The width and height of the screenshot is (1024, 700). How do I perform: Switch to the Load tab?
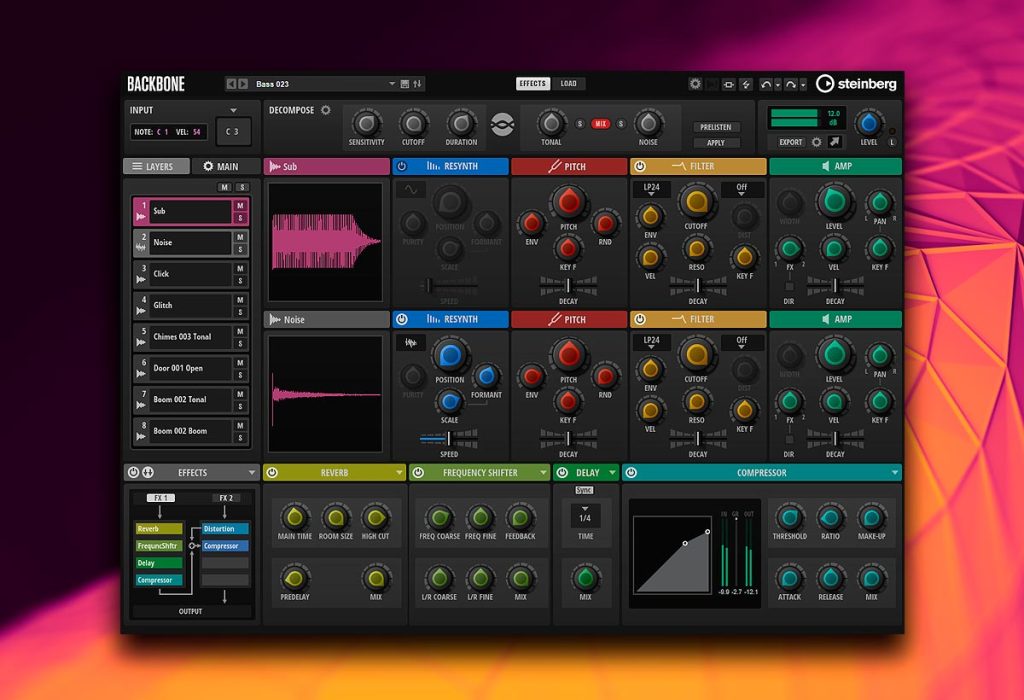[568, 84]
